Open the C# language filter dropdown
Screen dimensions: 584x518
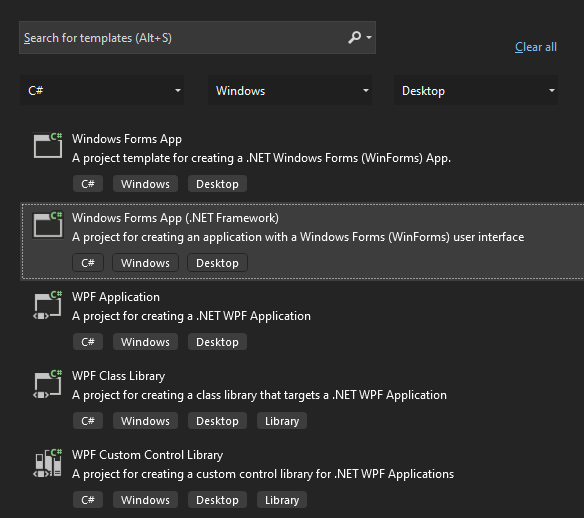pyautogui.click(x=102, y=90)
